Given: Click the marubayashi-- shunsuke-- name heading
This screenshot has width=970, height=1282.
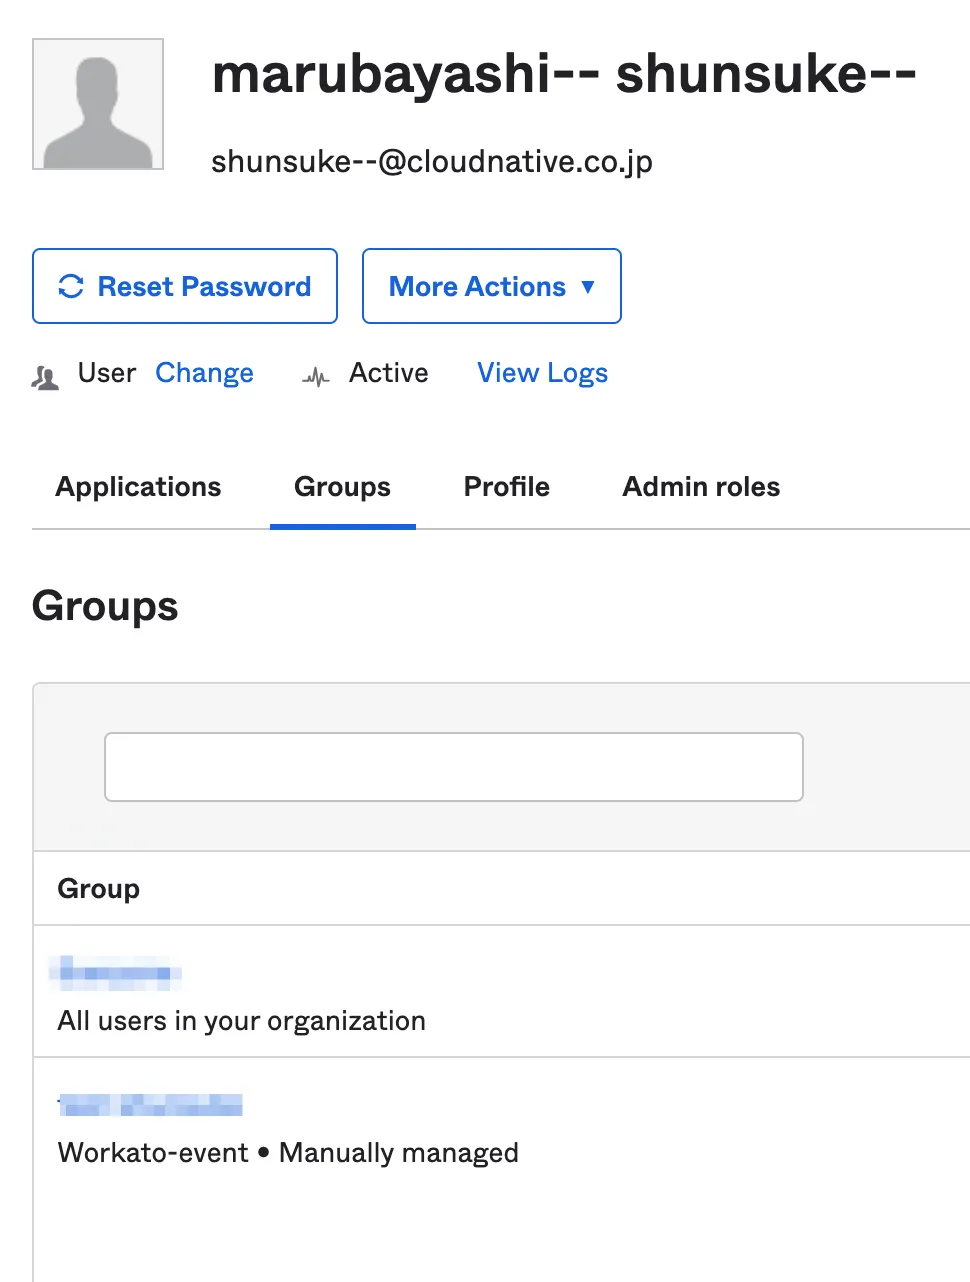Looking at the screenshot, I should [x=564, y=74].
